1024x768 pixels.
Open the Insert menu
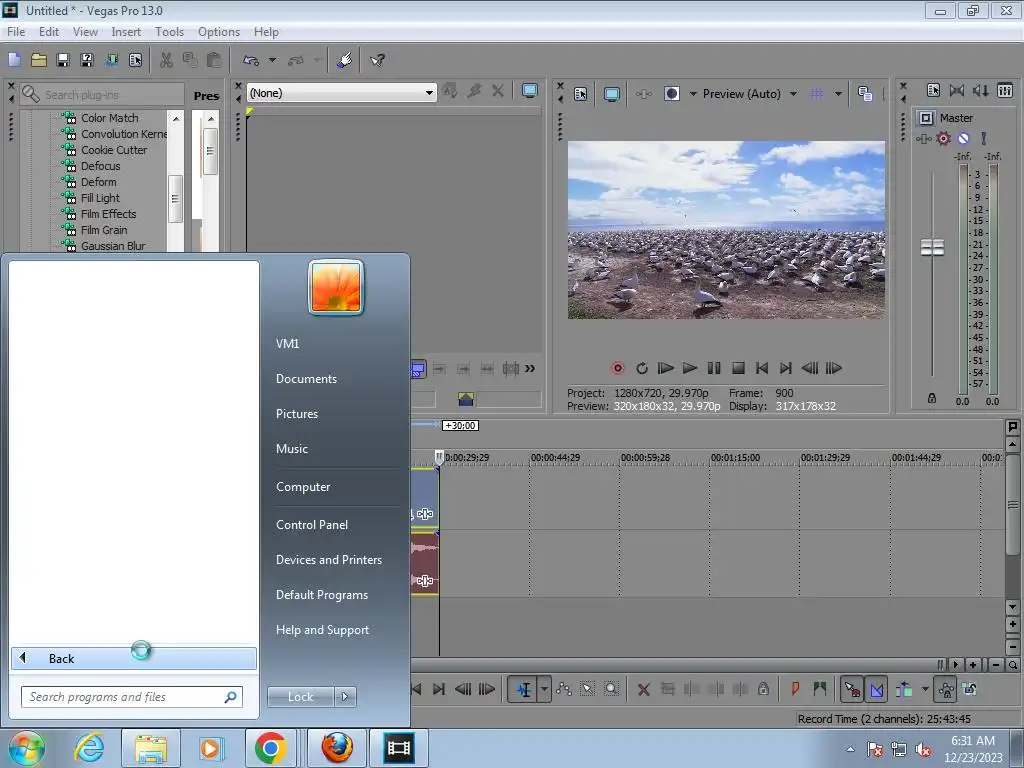[126, 32]
